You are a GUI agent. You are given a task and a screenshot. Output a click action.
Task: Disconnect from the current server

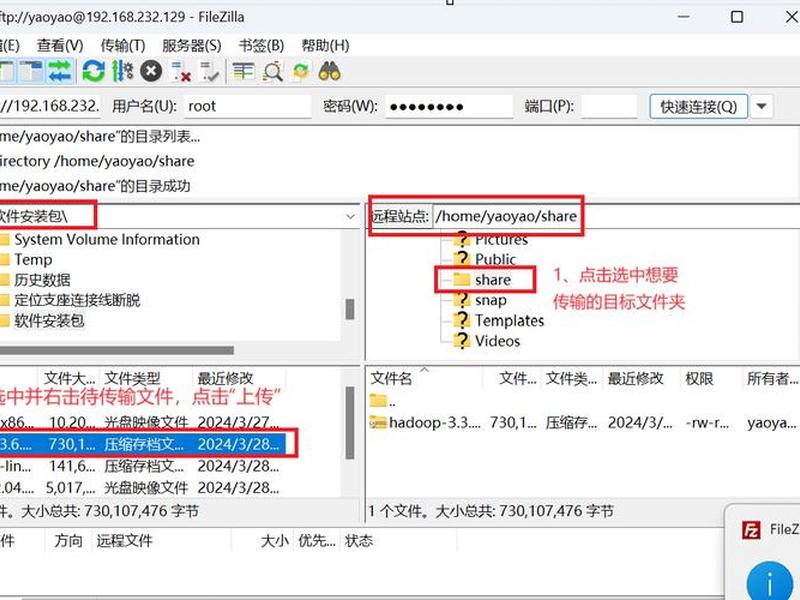[x=181, y=71]
